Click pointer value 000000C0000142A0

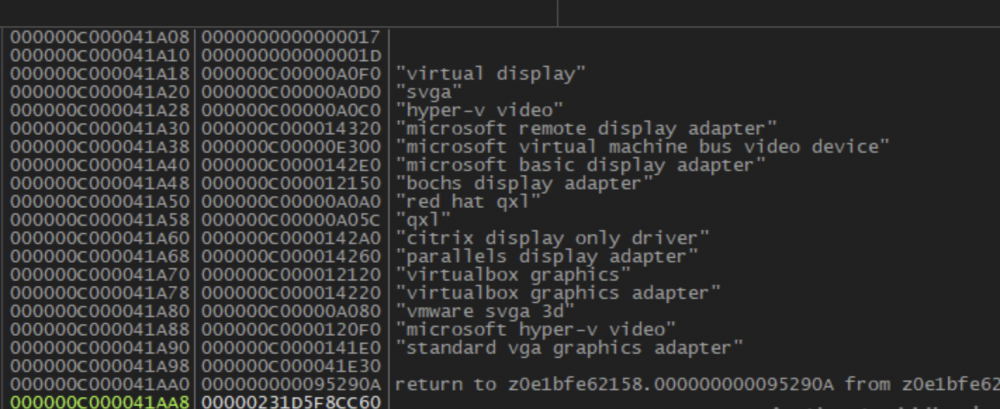click(291, 239)
